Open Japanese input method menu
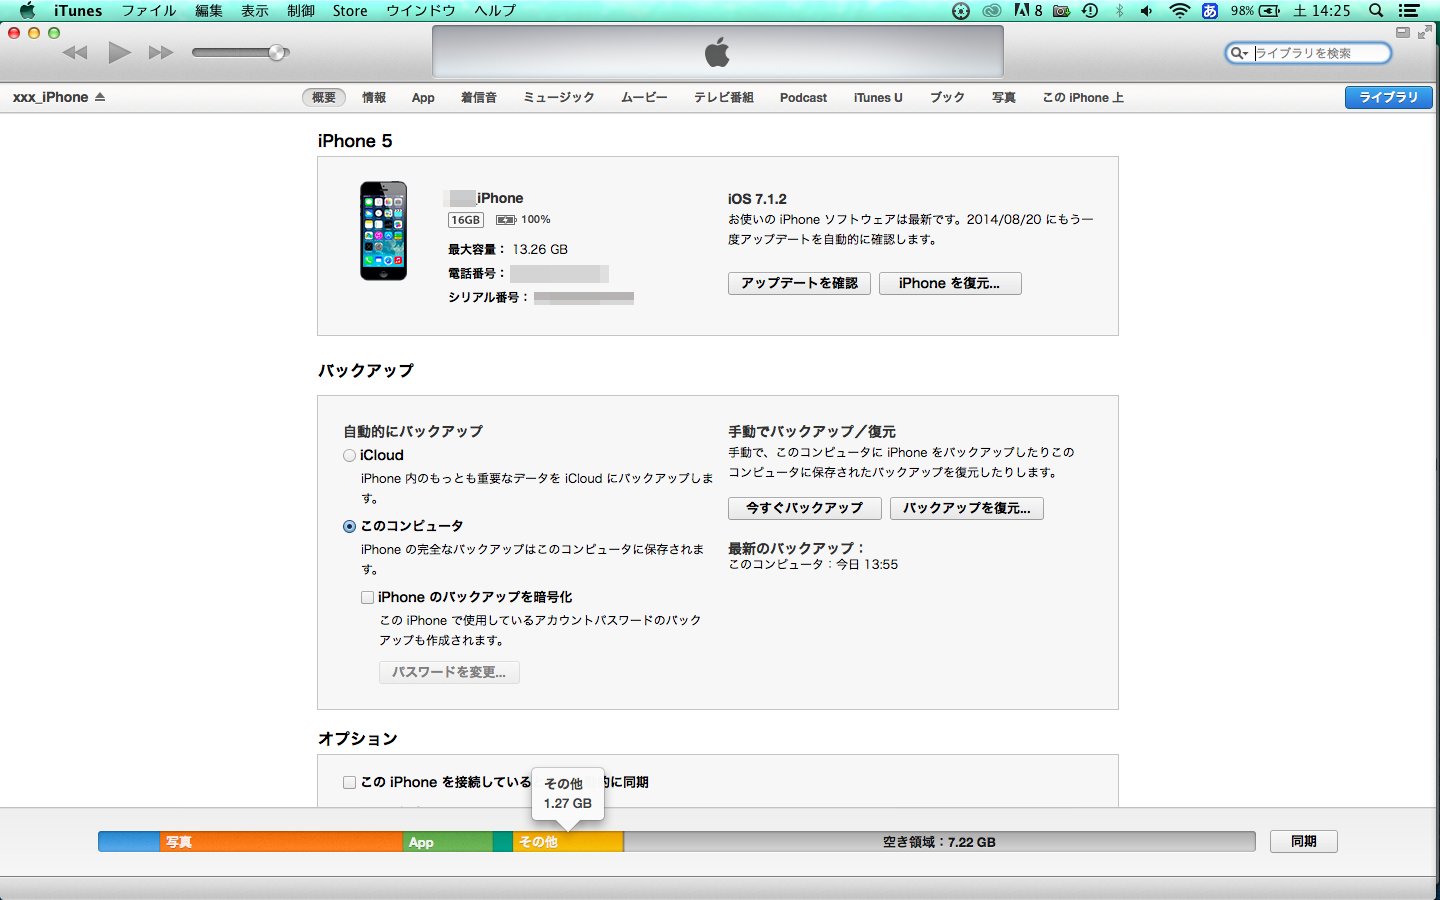The height and width of the screenshot is (900, 1440). (x=1210, y=11)
